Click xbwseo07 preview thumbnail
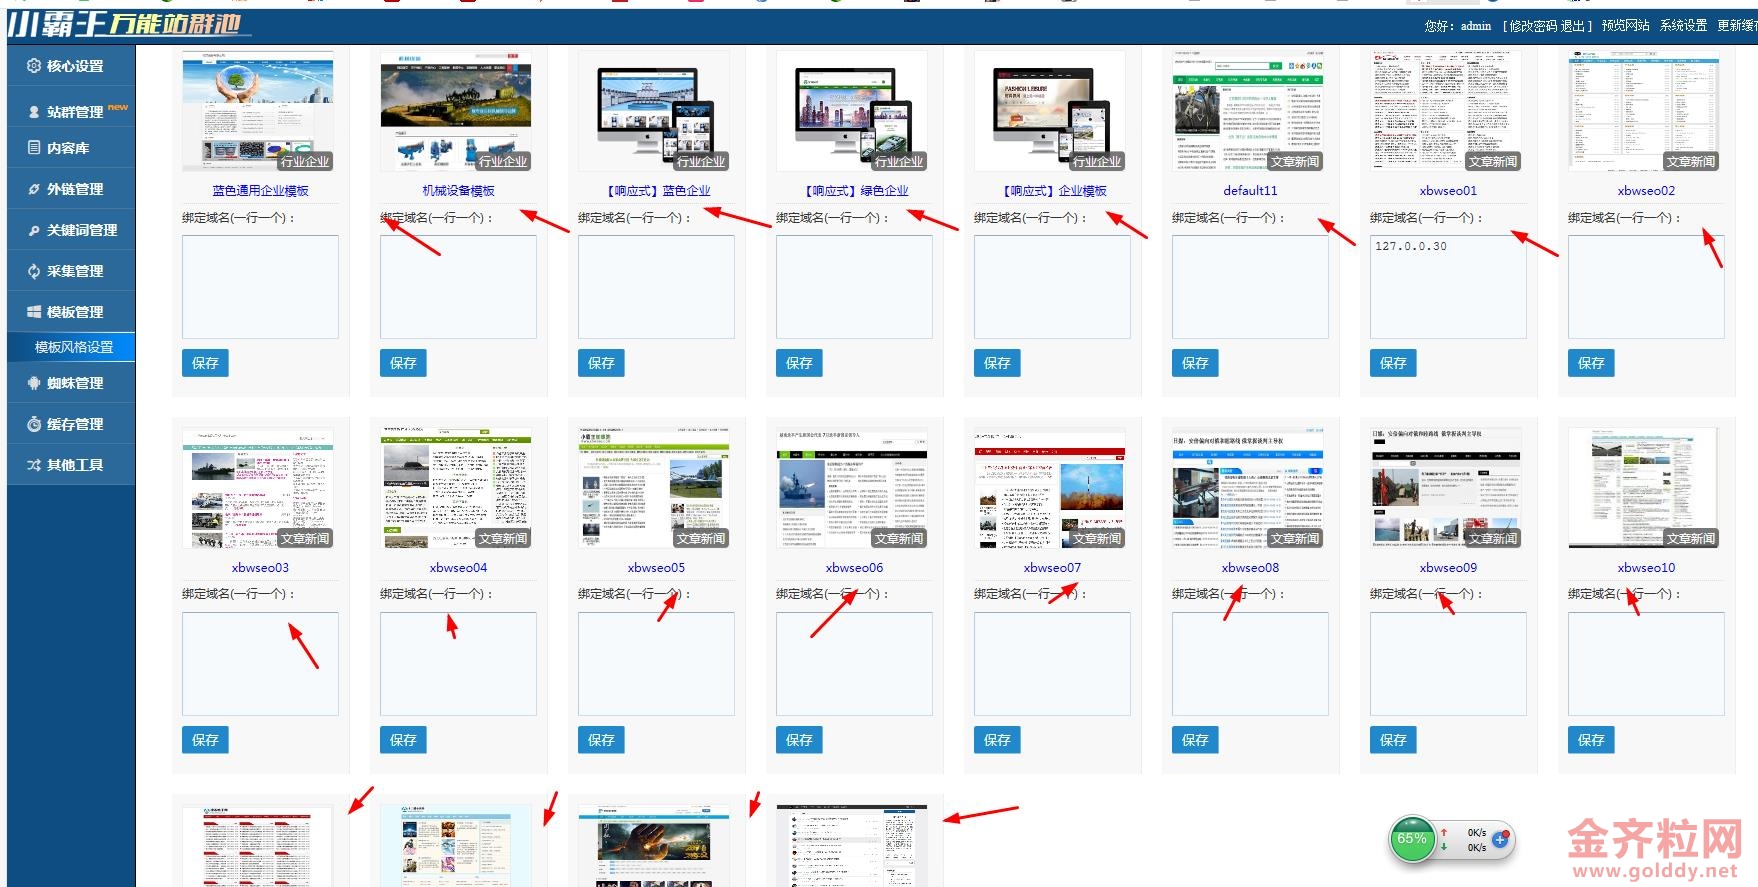The image size is (1758, 887). 1052,488
